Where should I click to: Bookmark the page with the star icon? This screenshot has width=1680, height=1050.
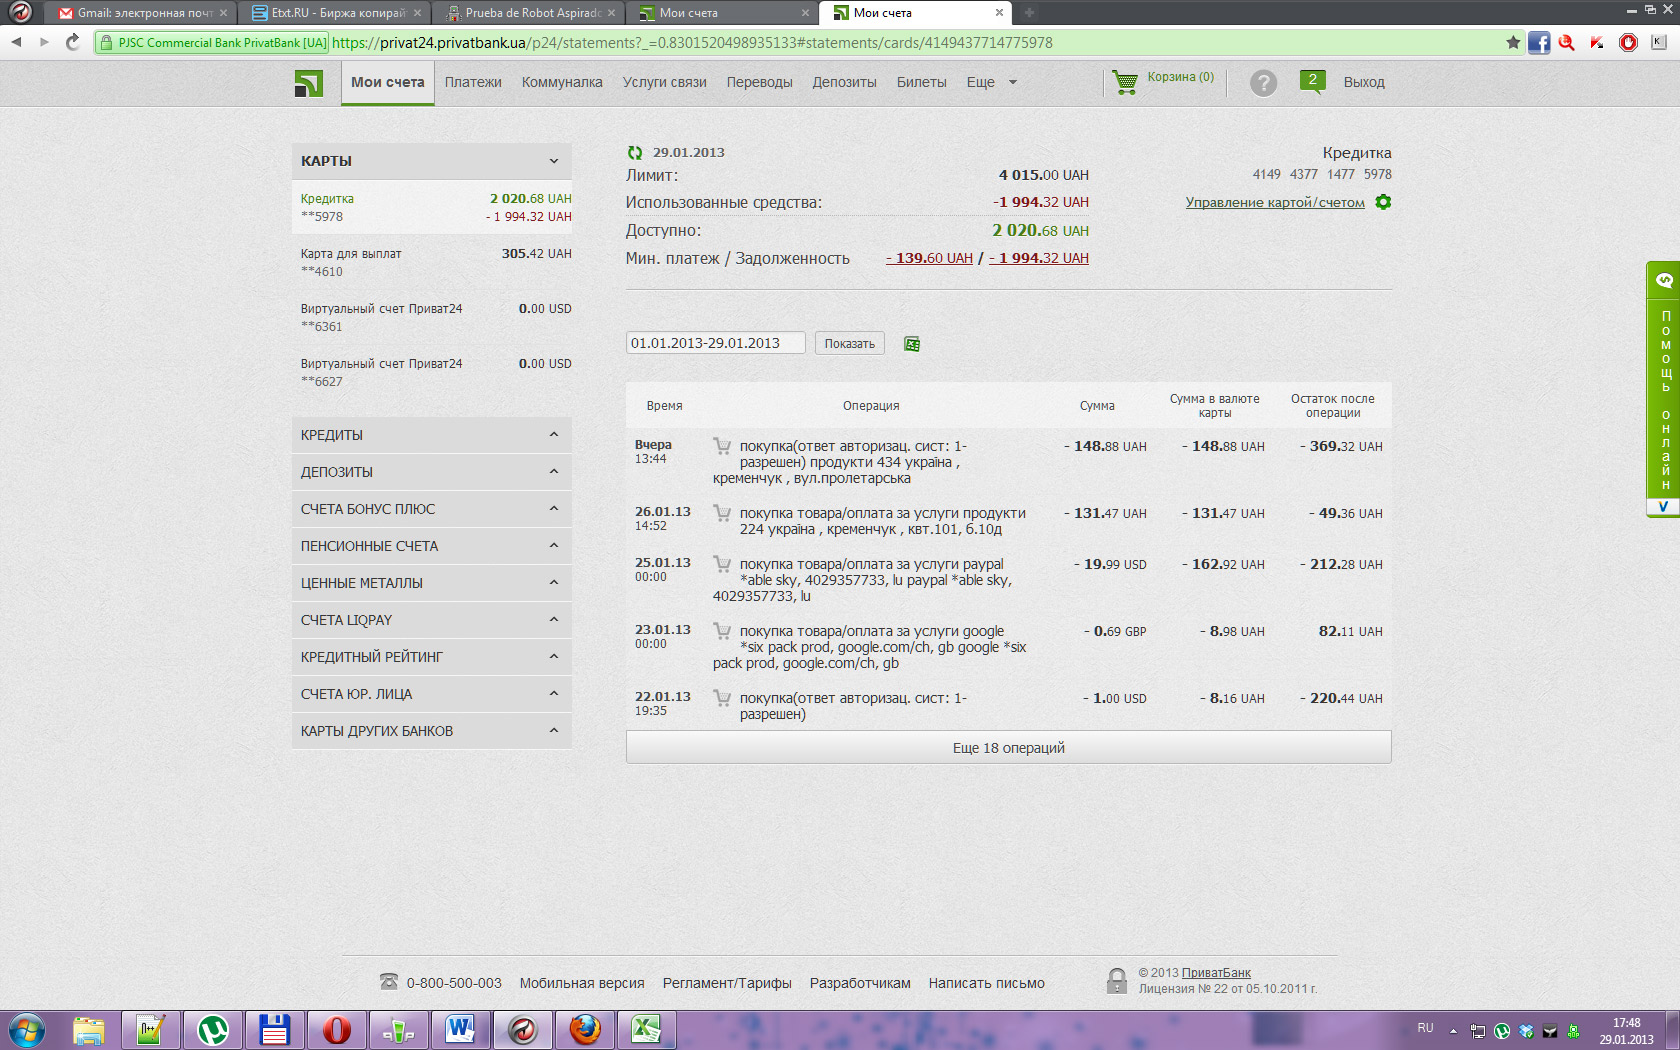pos(1513,42)
